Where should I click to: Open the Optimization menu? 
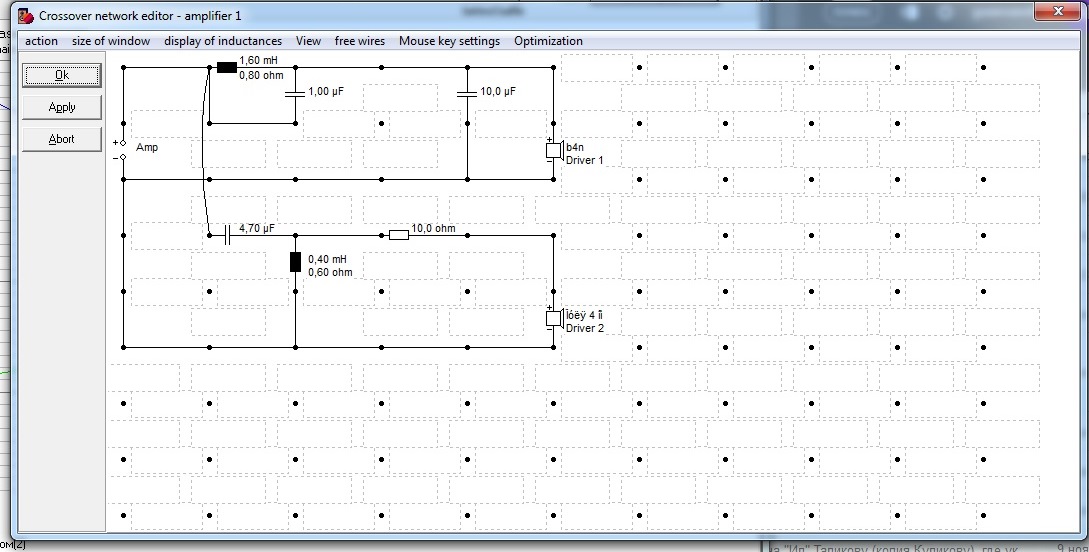click(548, 41)
